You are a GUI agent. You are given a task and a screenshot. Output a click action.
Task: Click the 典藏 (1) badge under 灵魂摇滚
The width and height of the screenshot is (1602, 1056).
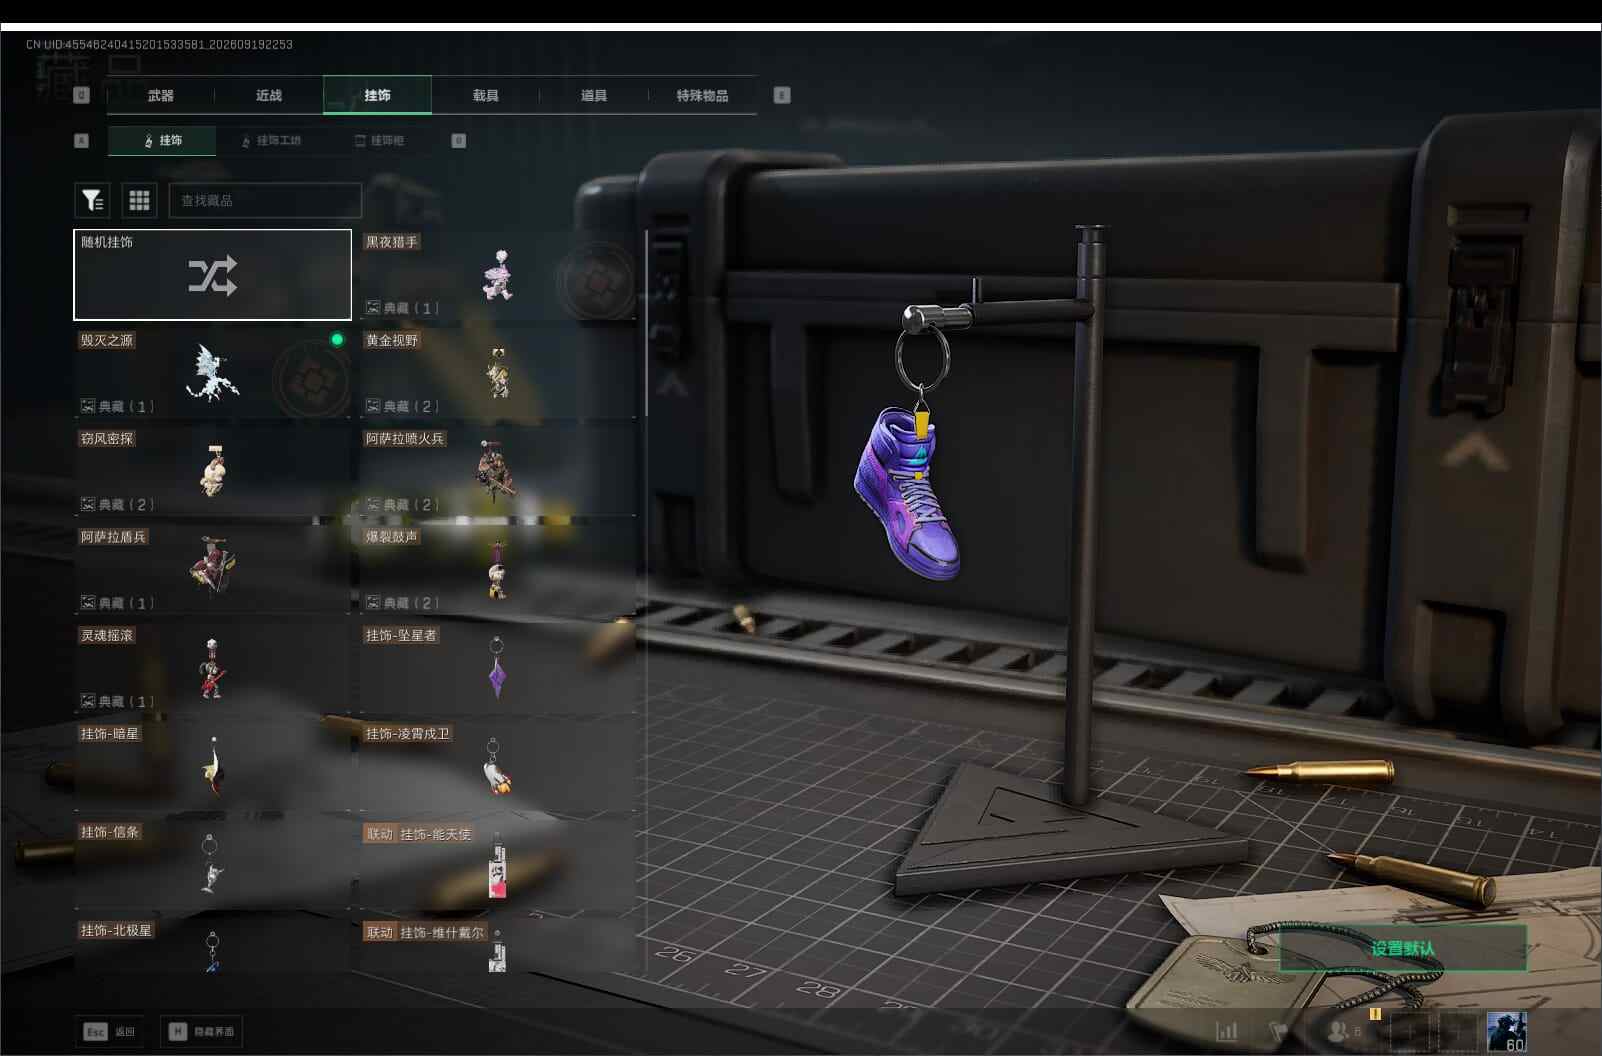coord(118,701)
